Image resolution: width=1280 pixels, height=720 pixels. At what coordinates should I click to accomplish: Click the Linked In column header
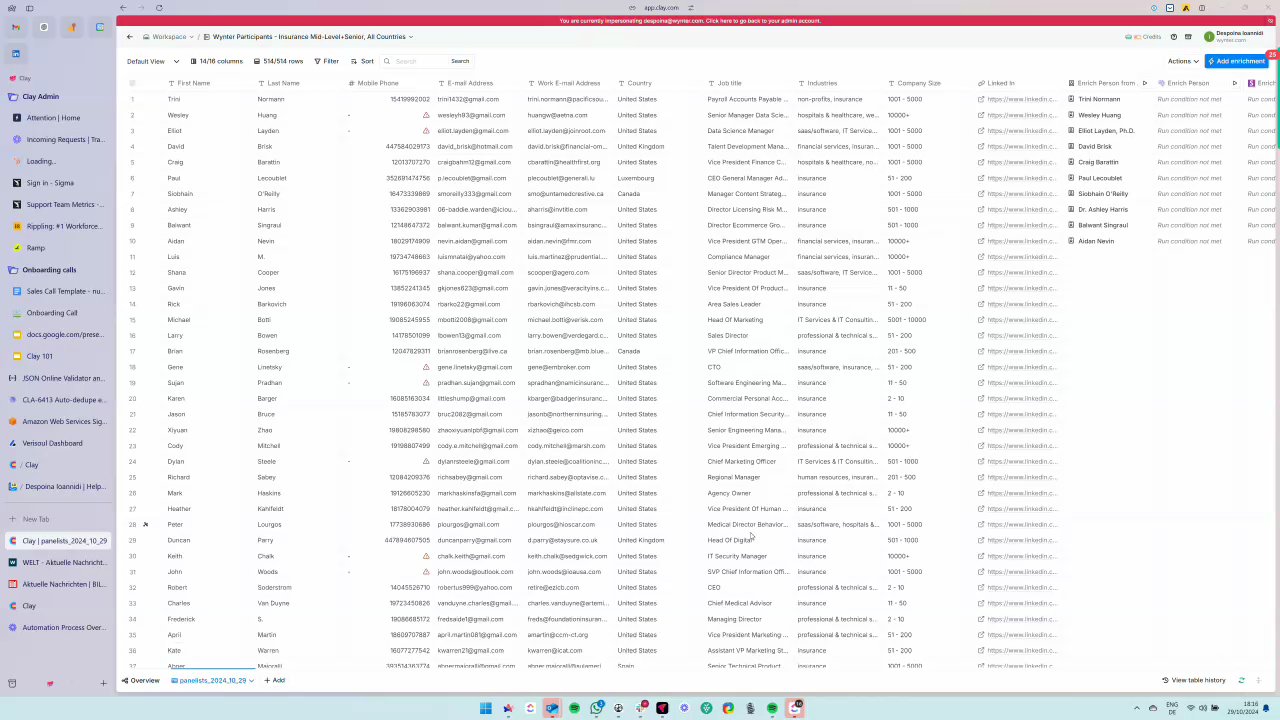coord(1001,83)
